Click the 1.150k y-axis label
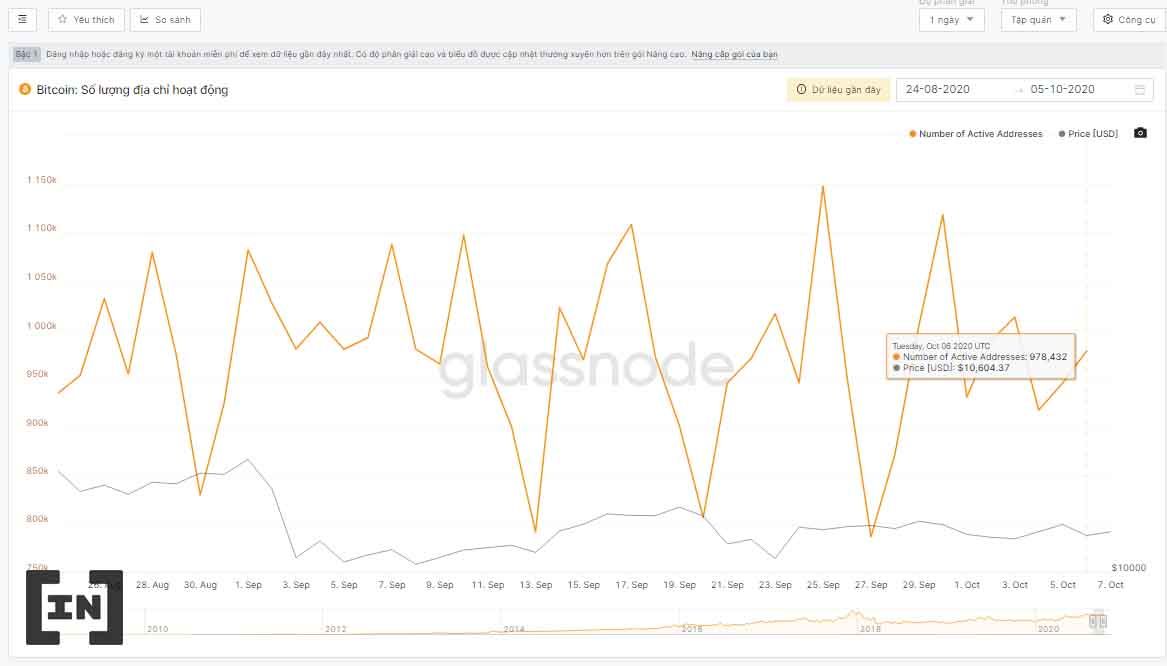Viewport: 1167px width, 666px height. pos(42,180)
